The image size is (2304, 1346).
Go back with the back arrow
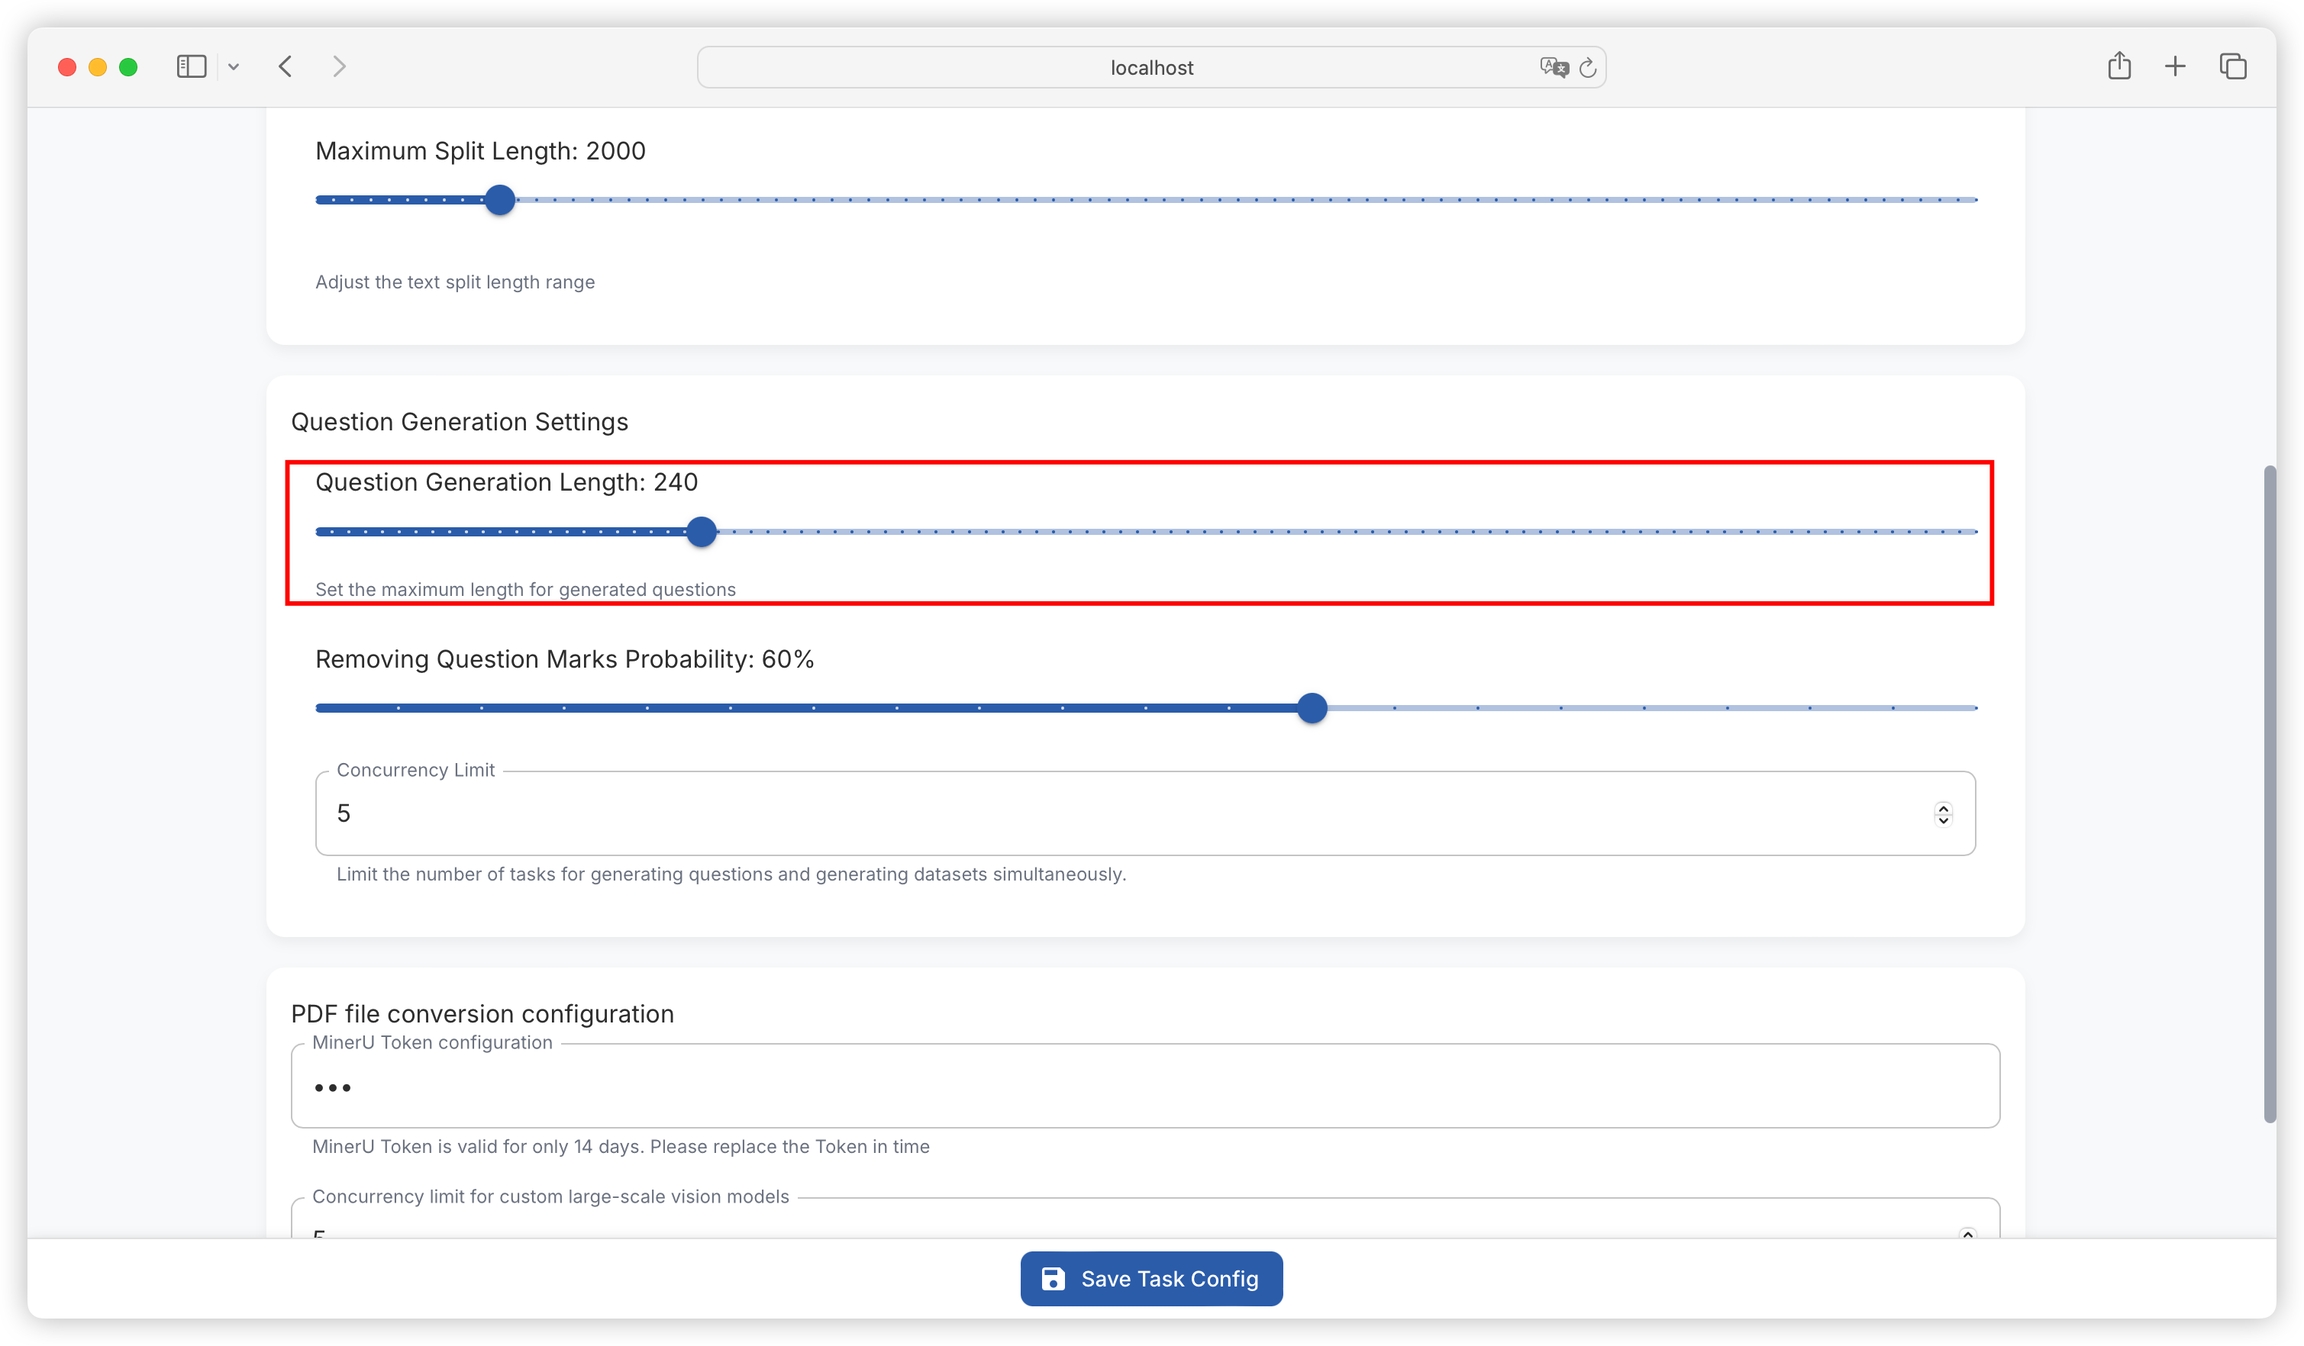(286, 67)
